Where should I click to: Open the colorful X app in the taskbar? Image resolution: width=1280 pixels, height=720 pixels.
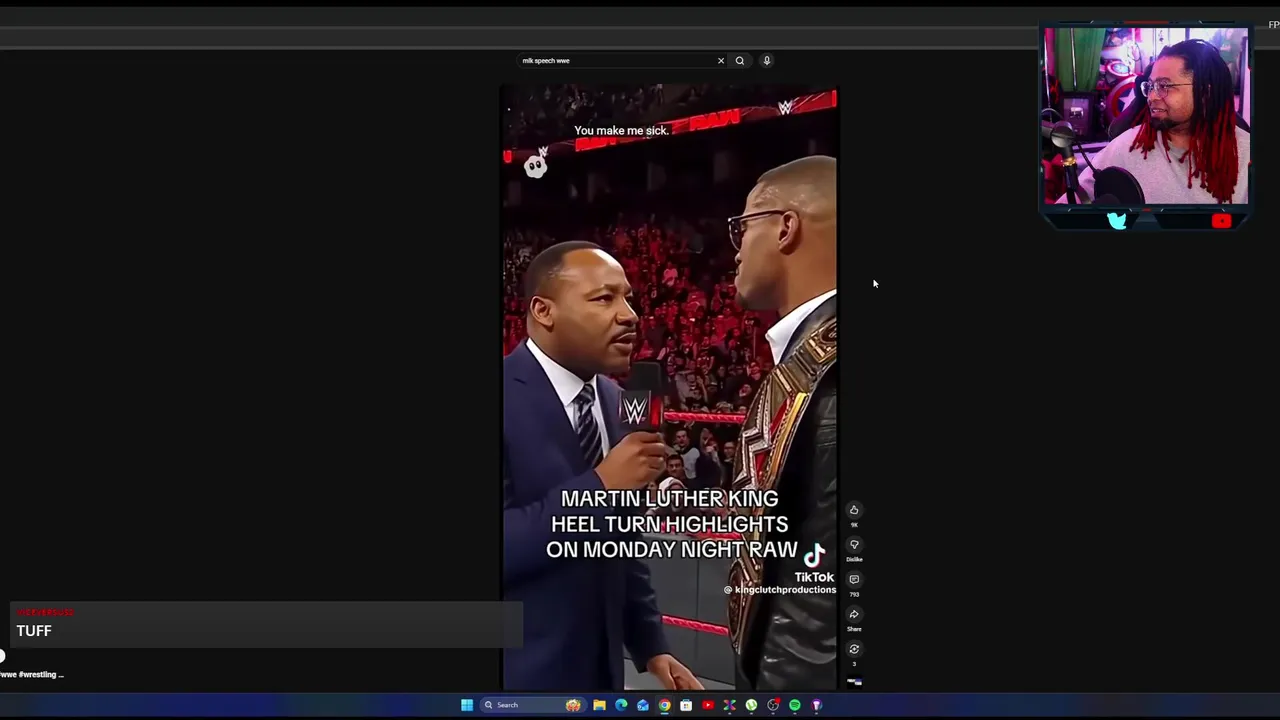click(x=729, y=705)
